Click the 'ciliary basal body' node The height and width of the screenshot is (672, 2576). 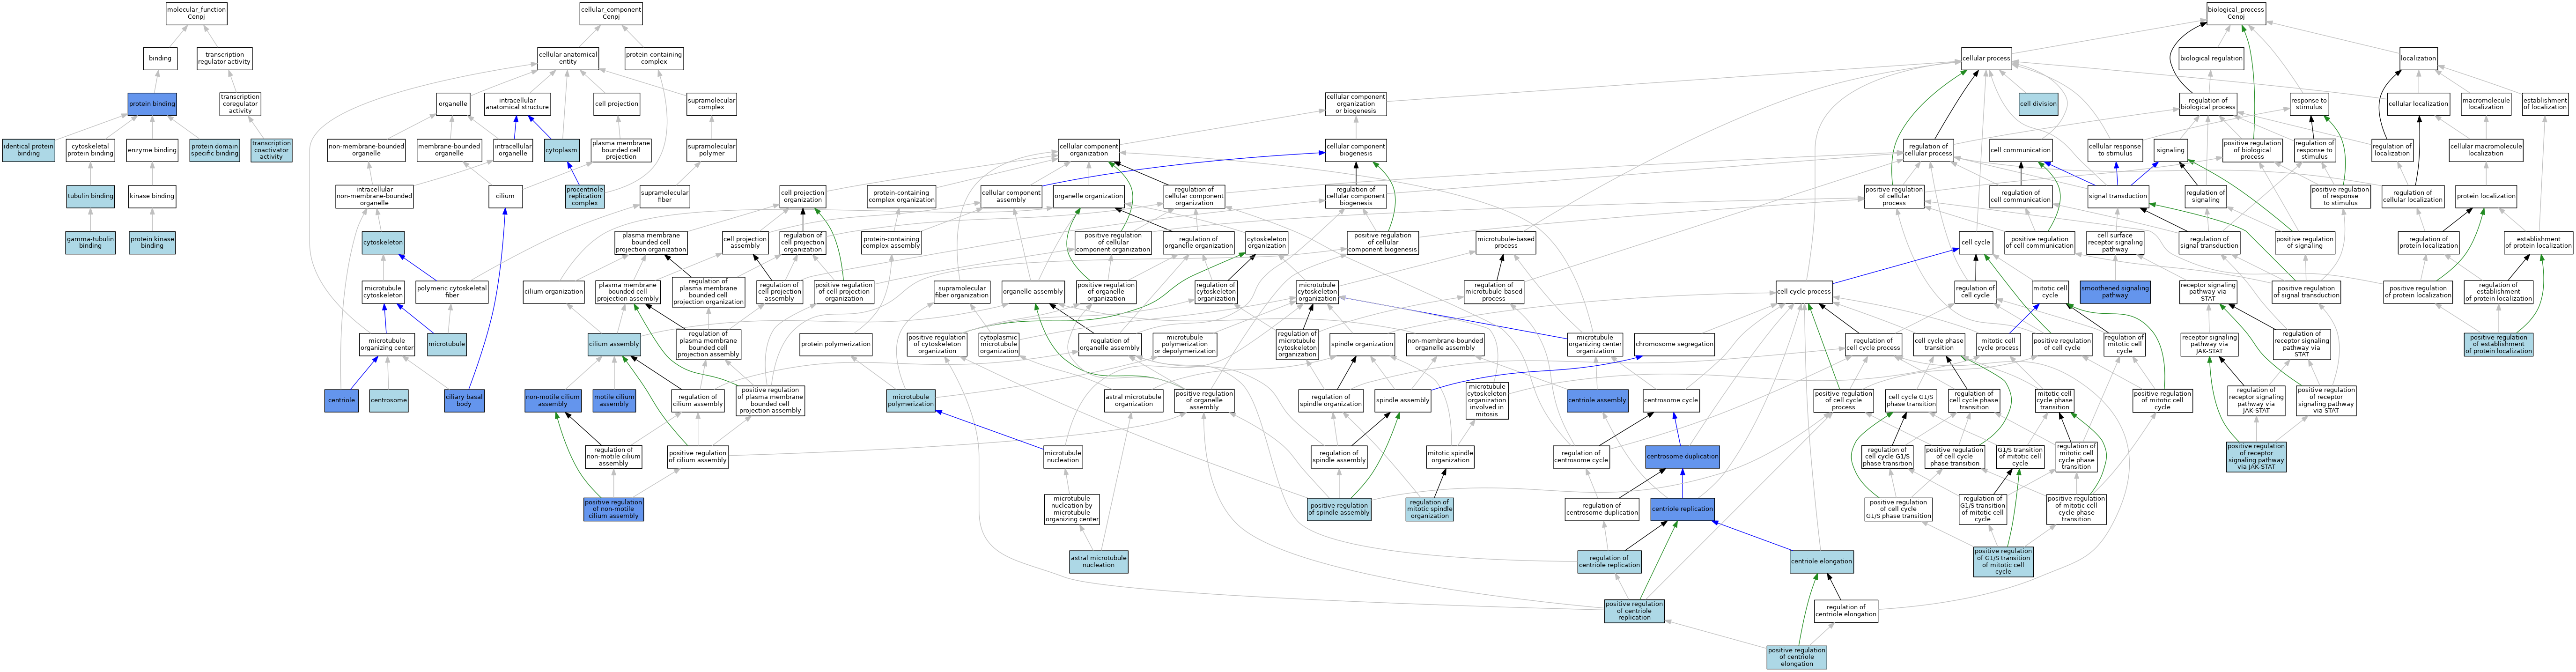464,401
